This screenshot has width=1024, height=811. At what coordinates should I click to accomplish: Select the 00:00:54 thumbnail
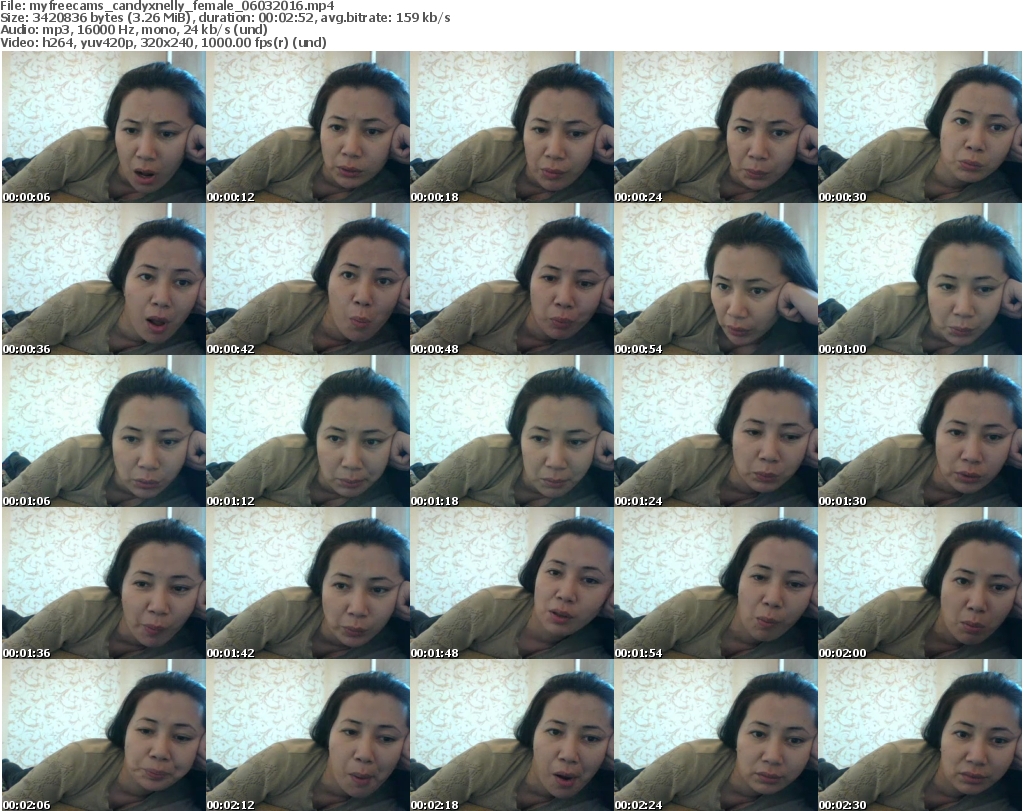point(715,280)
